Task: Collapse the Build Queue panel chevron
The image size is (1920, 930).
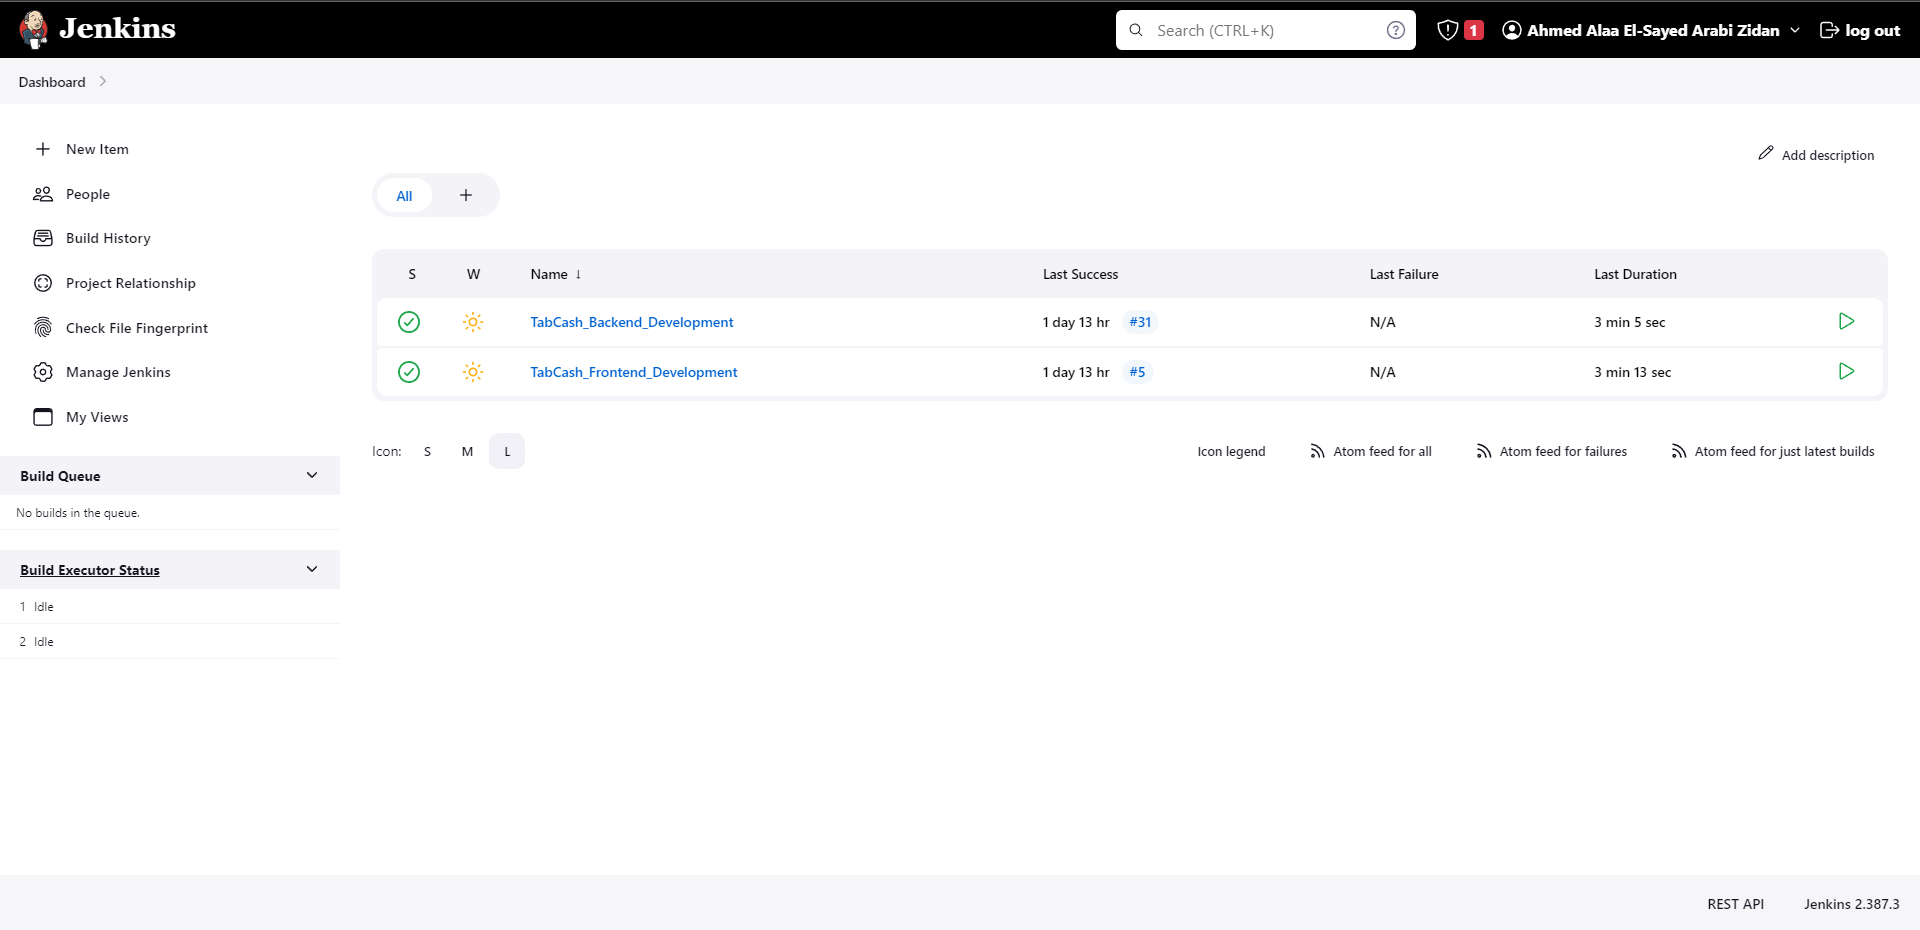Action: [x=312, y=475]
